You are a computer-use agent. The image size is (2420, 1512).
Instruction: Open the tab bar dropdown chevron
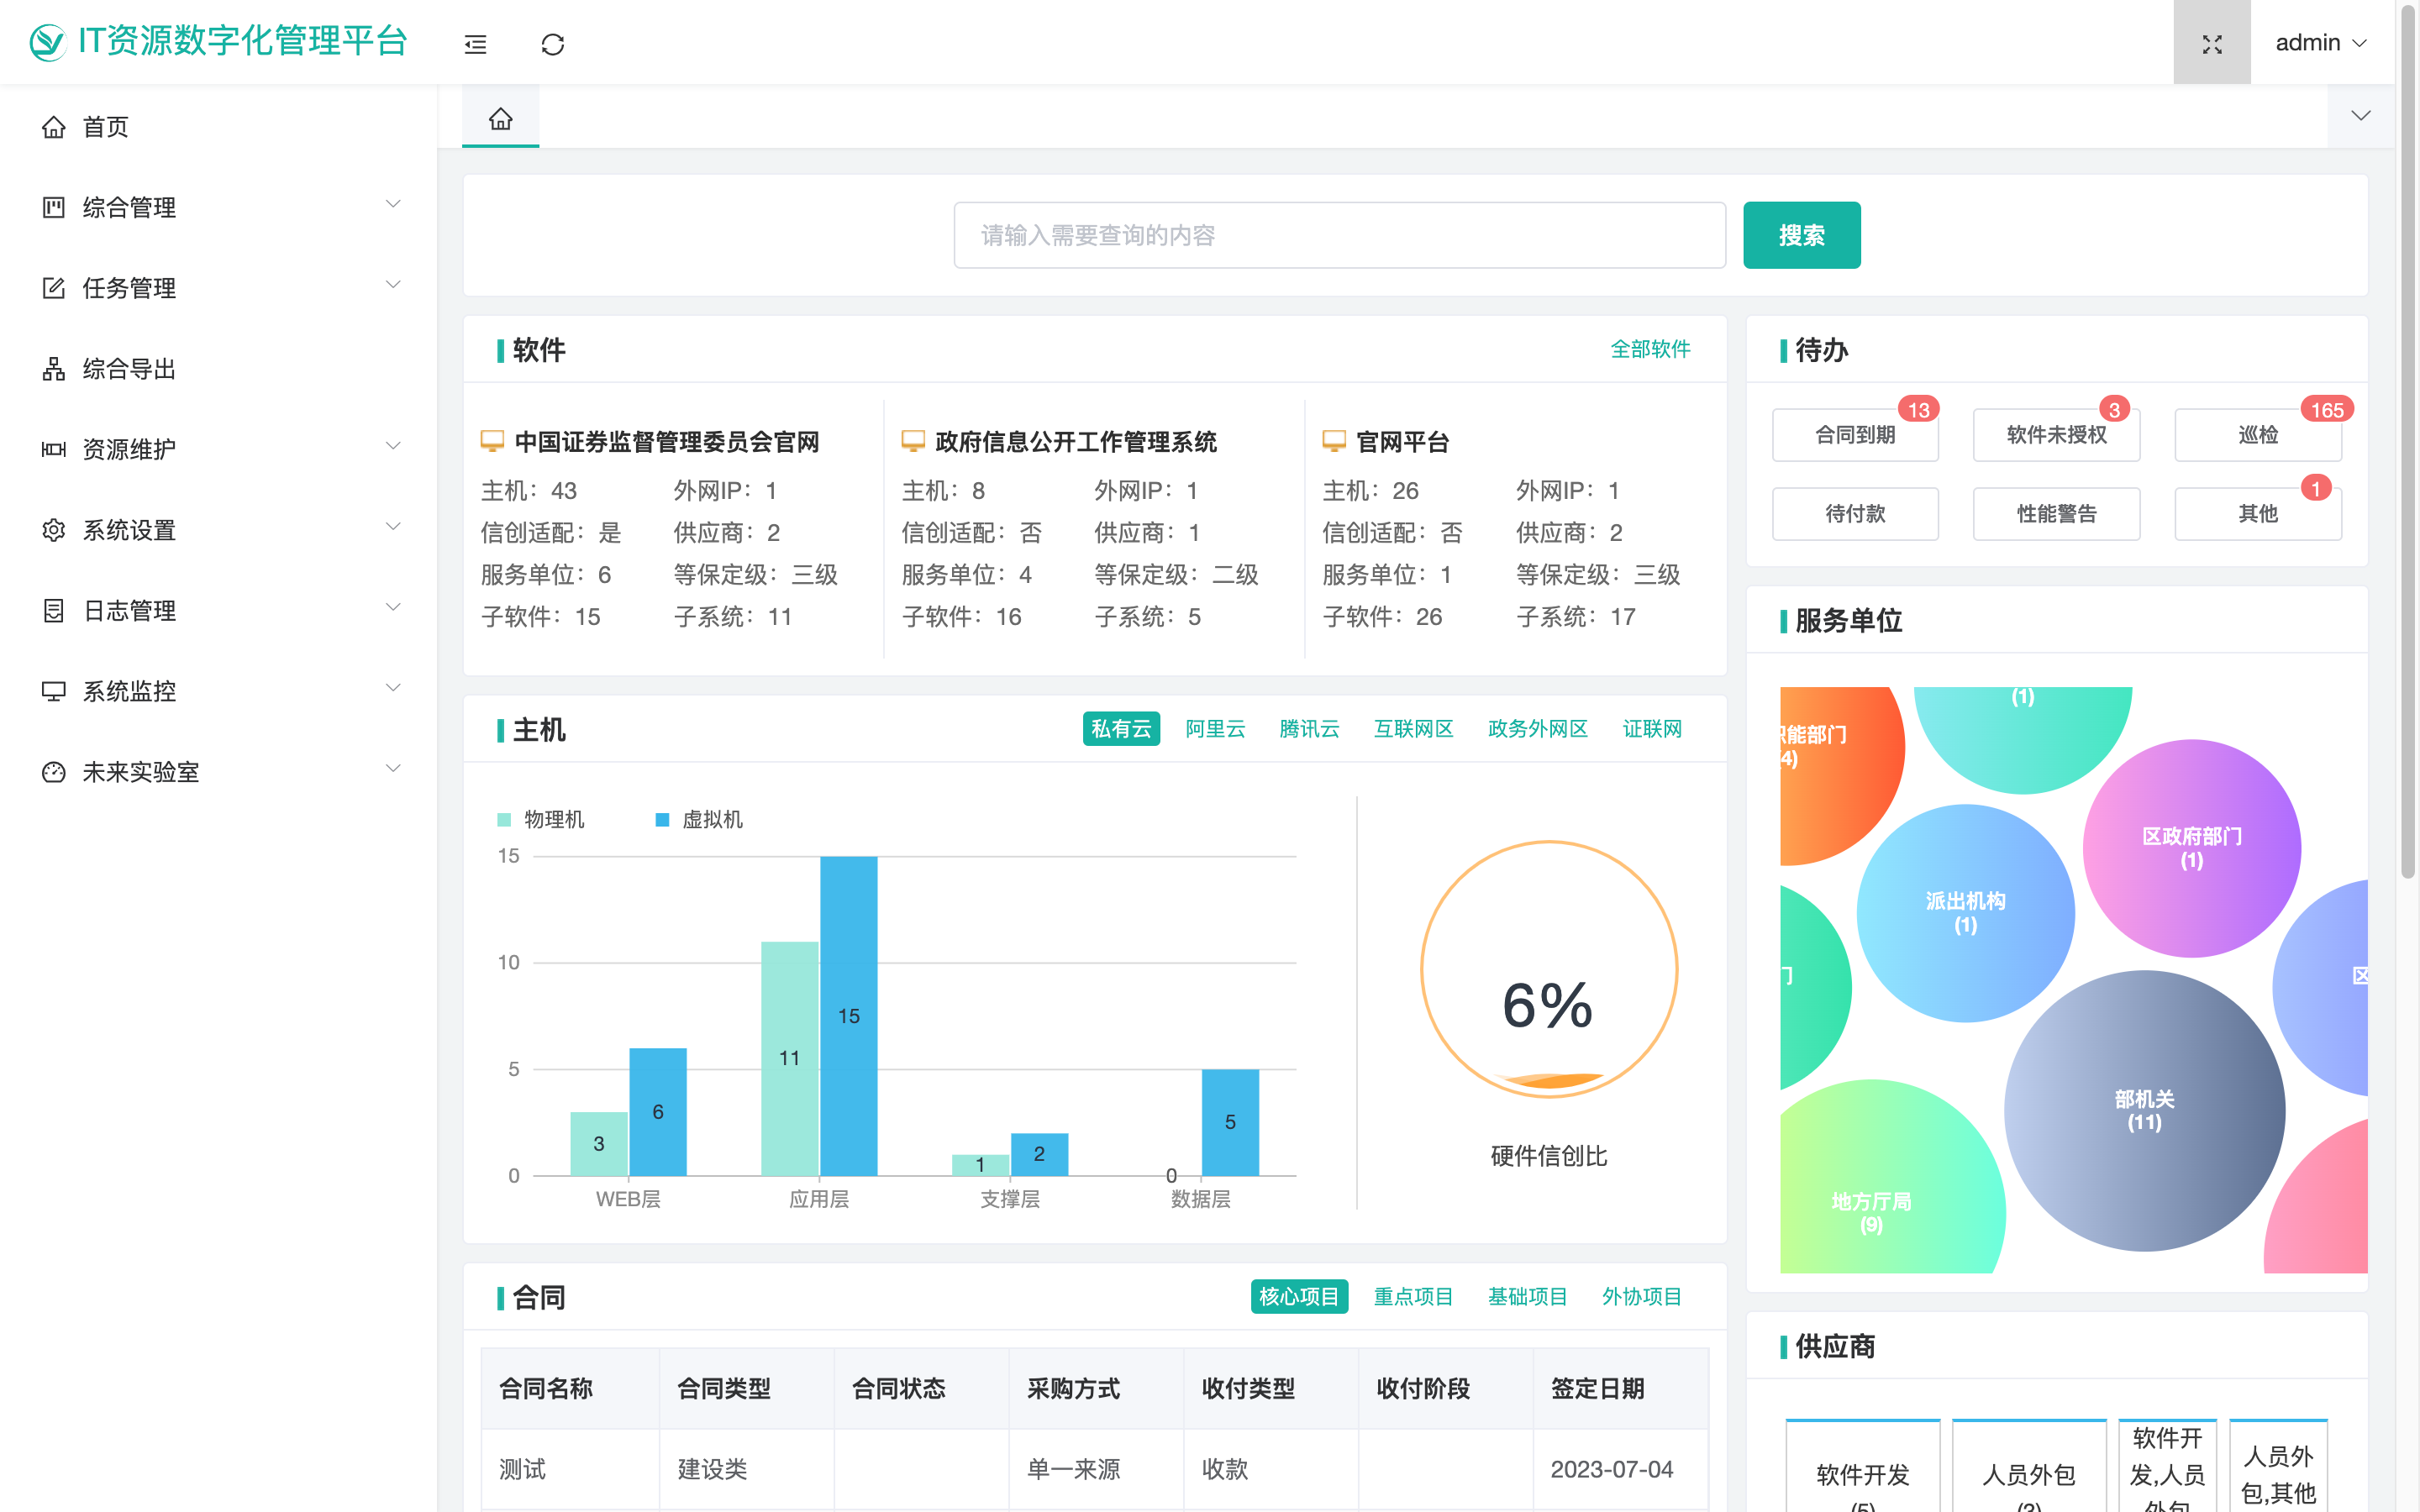(2360, 115)
